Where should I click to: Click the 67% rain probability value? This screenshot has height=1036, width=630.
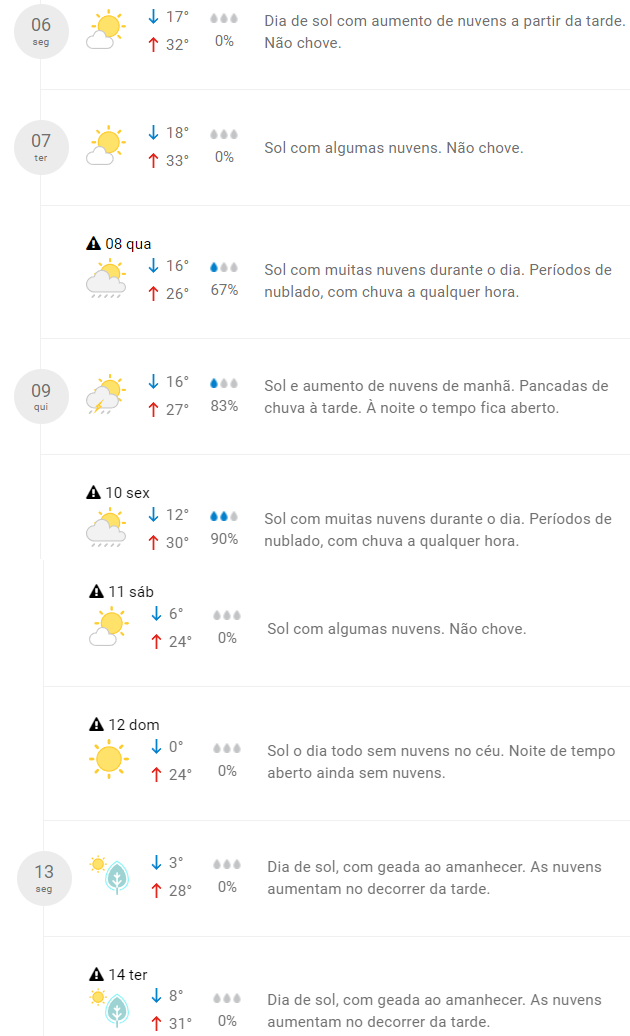coord(224,290)
